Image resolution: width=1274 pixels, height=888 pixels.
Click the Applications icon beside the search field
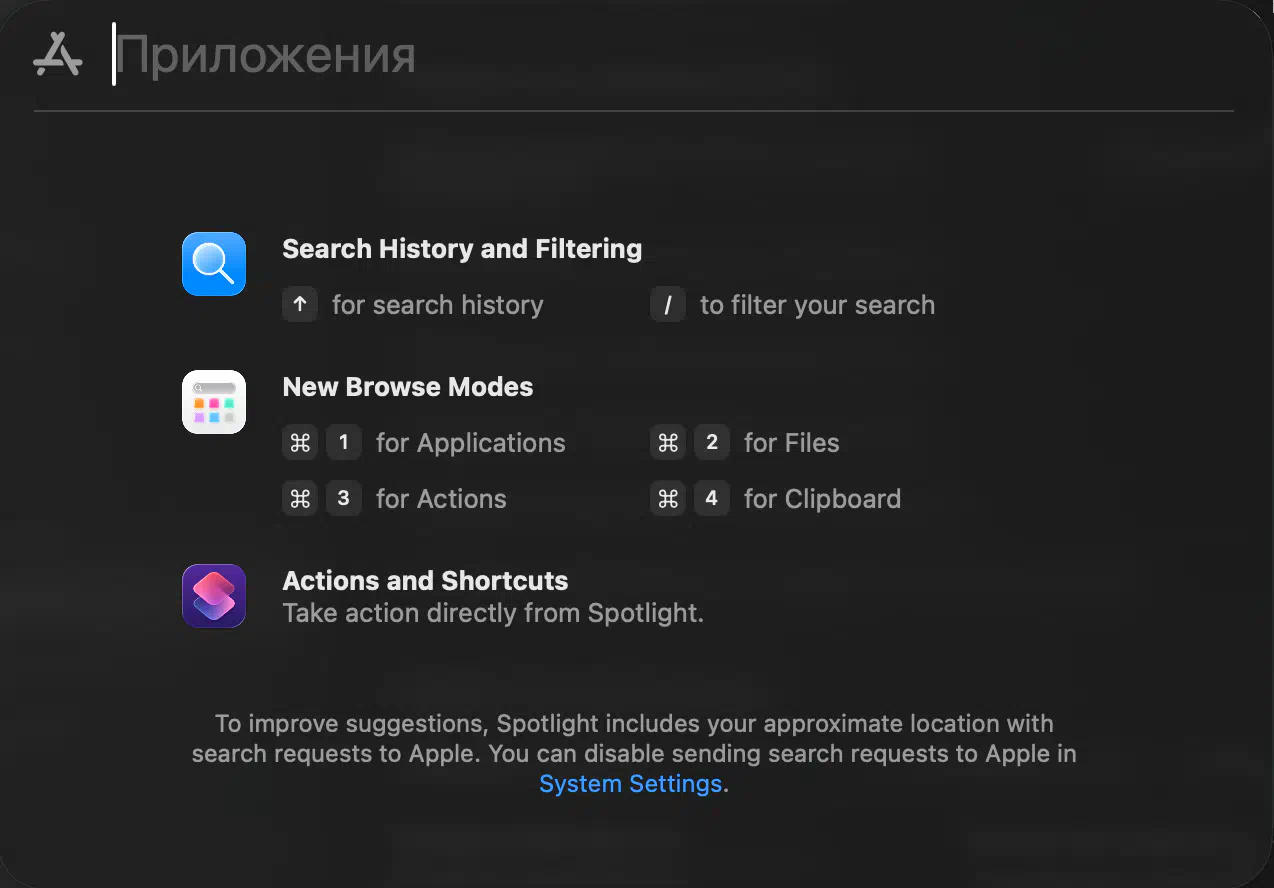(x=57, y=55)
